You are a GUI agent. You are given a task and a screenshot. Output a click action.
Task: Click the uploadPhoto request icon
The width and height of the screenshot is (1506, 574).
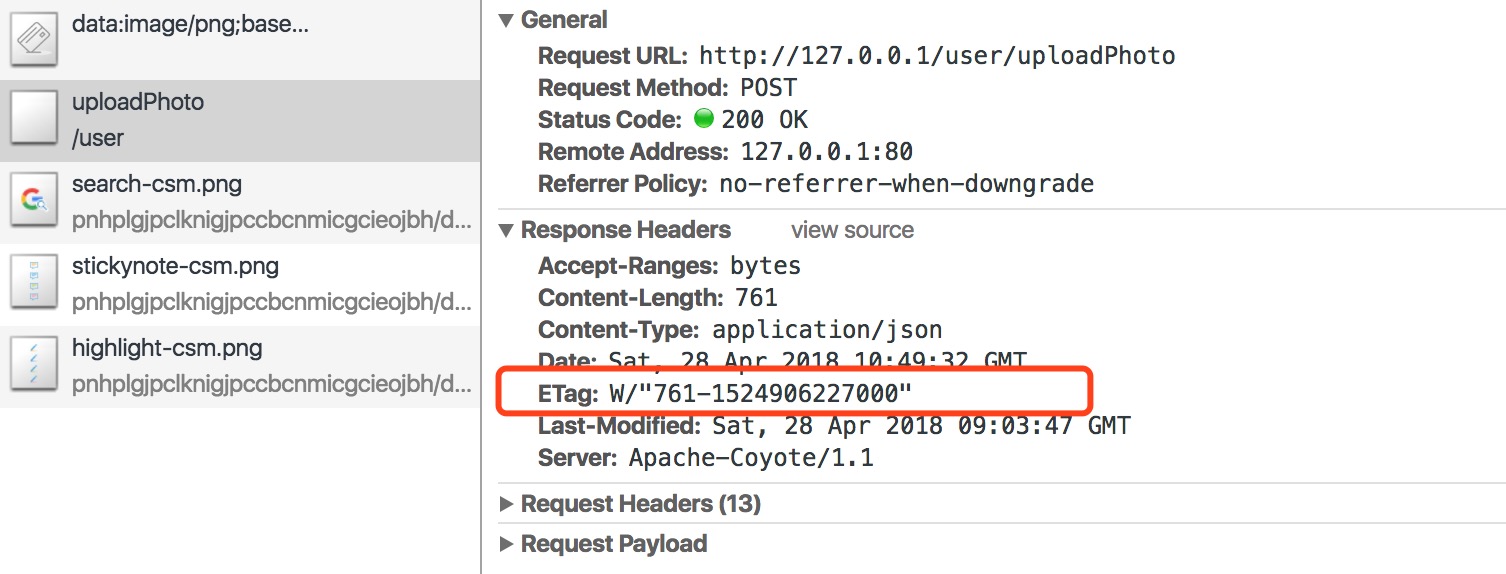coord(35,120)
